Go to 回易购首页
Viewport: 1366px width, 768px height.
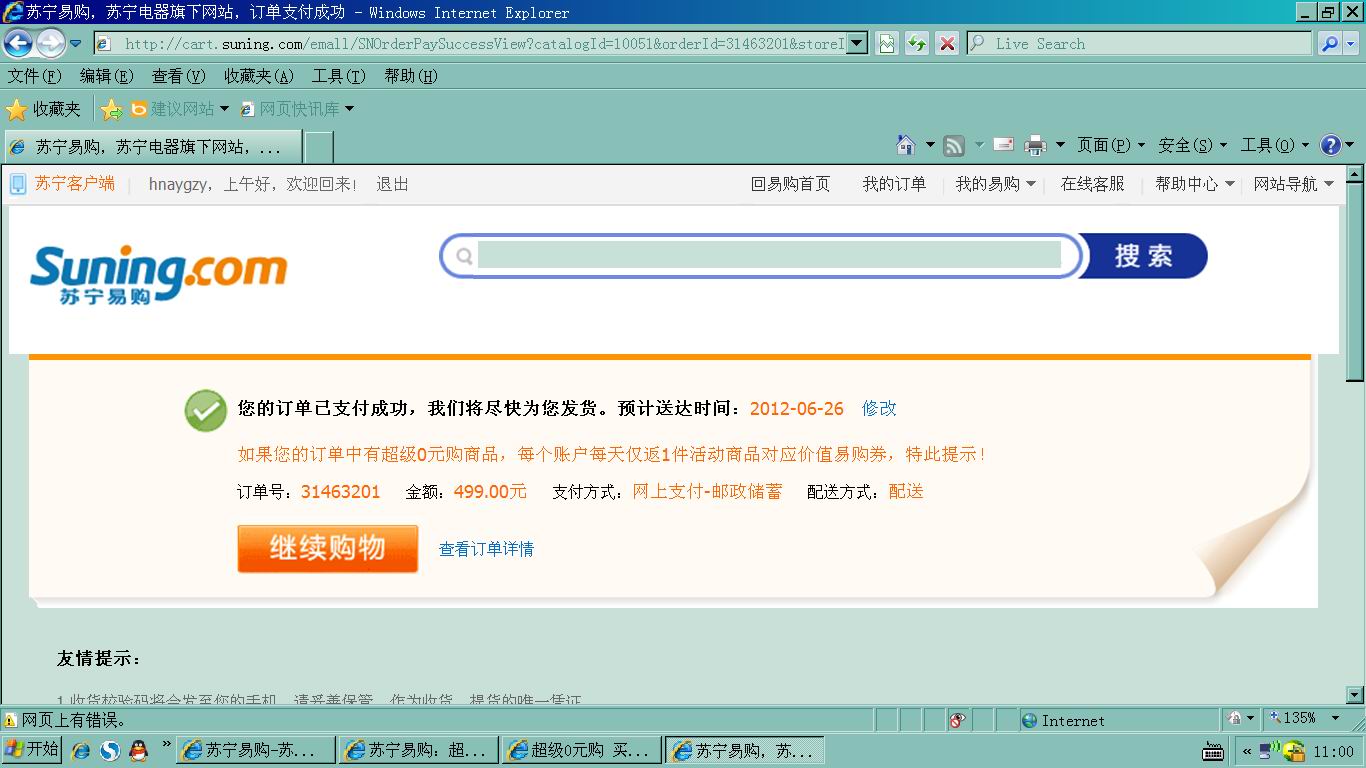(x=790, y=184)
